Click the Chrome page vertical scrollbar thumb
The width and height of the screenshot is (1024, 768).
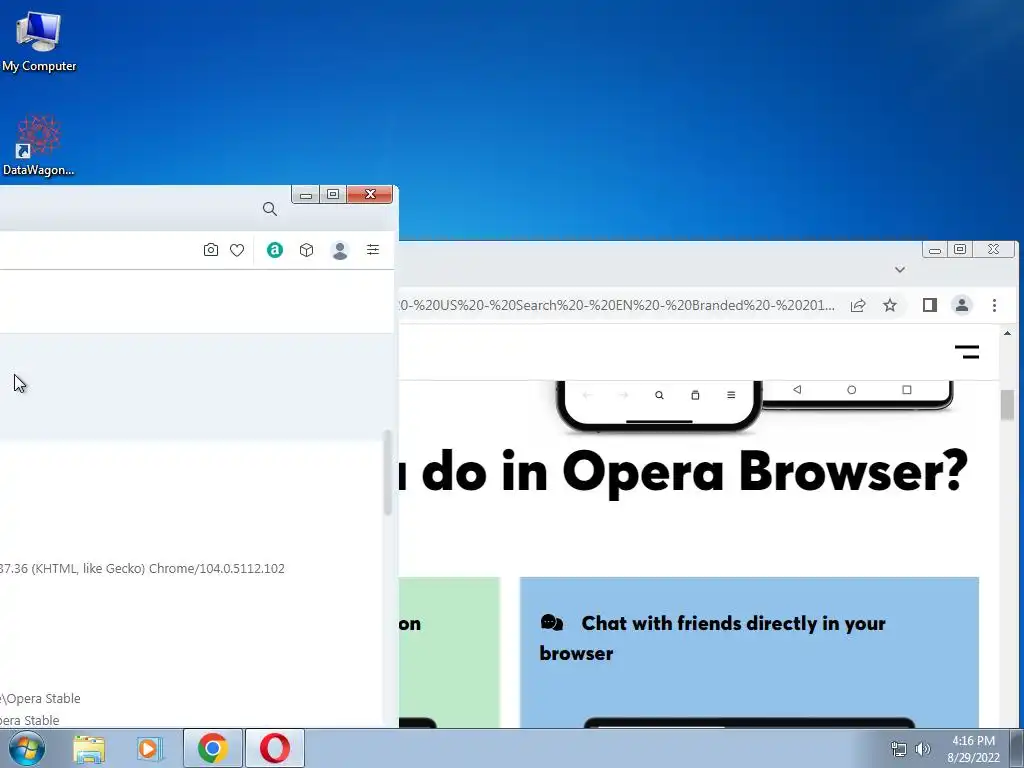(x=1007, y=405)
